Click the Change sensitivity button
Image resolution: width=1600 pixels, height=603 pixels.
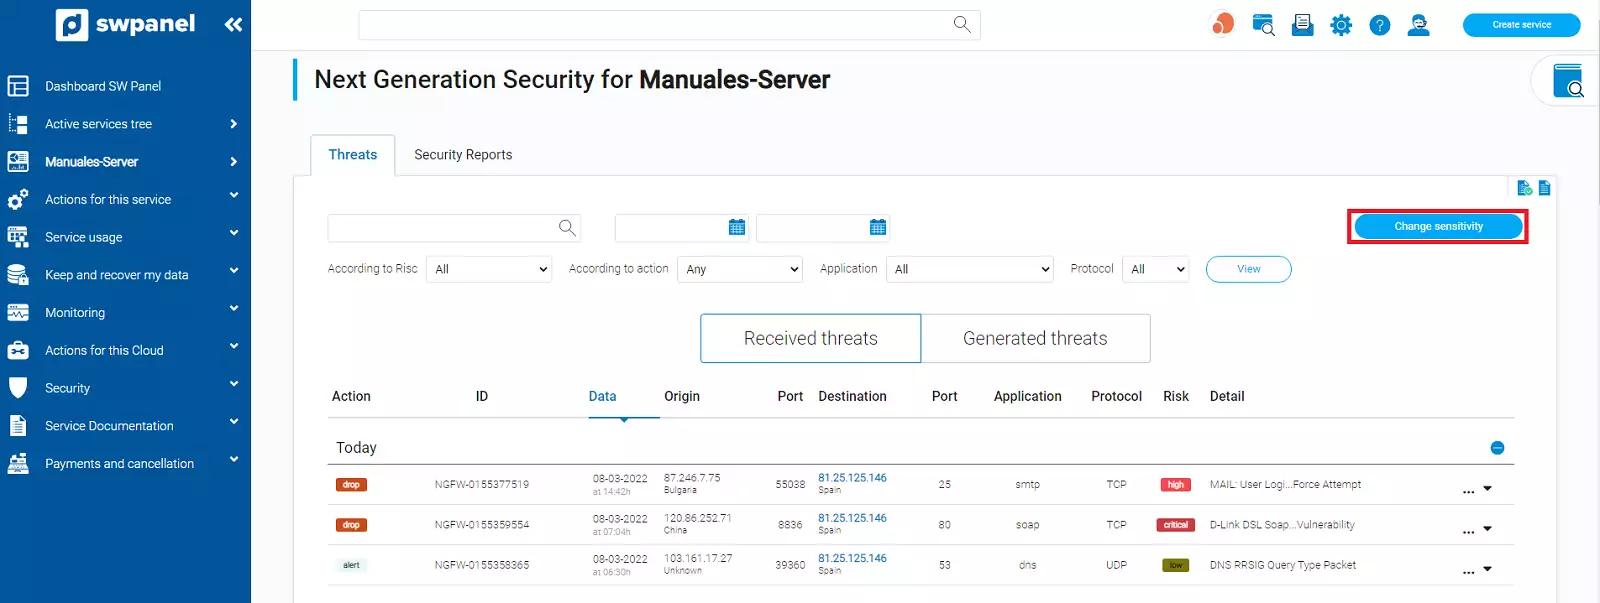click(1438, 227)
